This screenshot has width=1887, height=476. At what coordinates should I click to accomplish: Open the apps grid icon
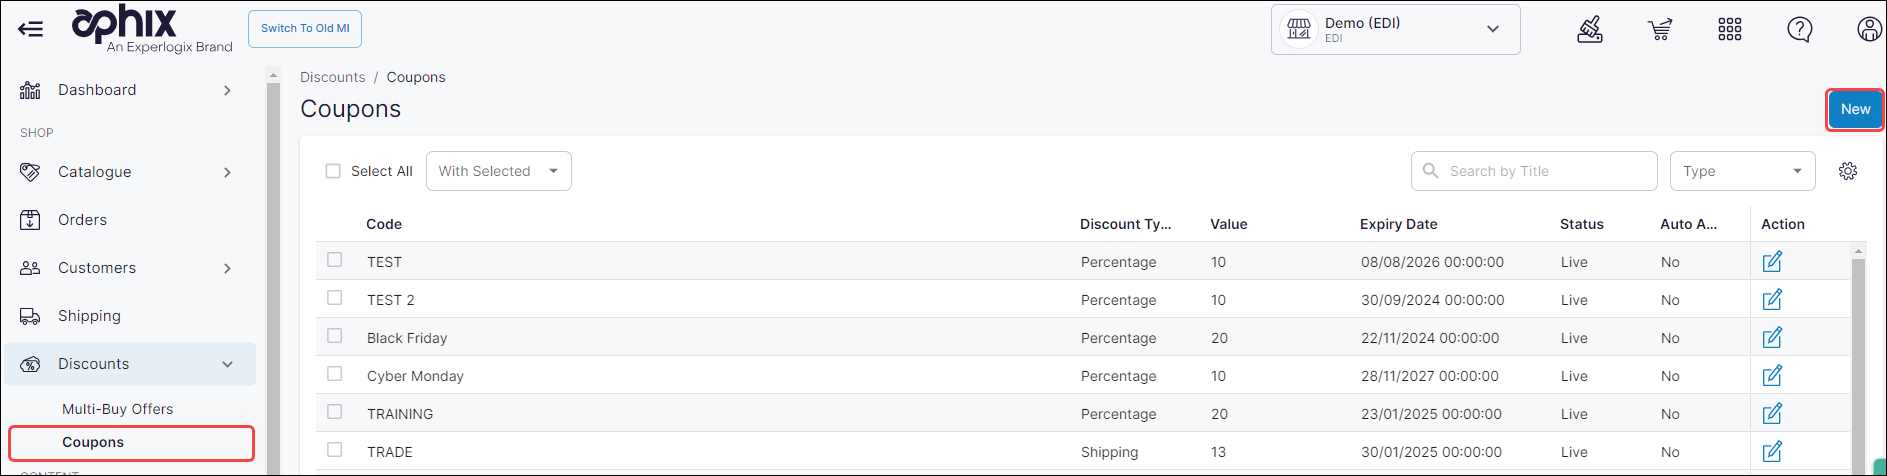(x=1730, y=30)
